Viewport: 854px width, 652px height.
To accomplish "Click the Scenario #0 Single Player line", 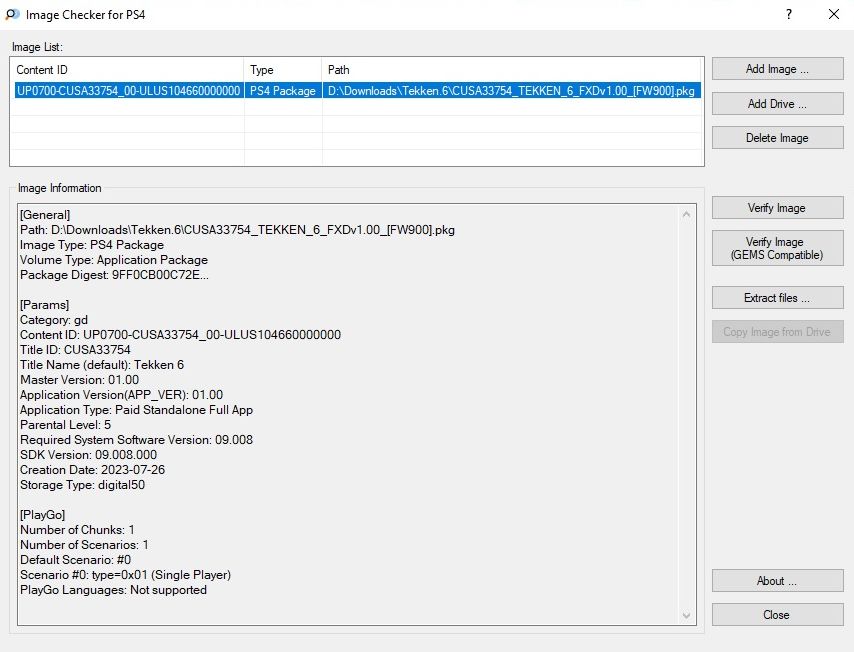I will click(x=126, y=575).
